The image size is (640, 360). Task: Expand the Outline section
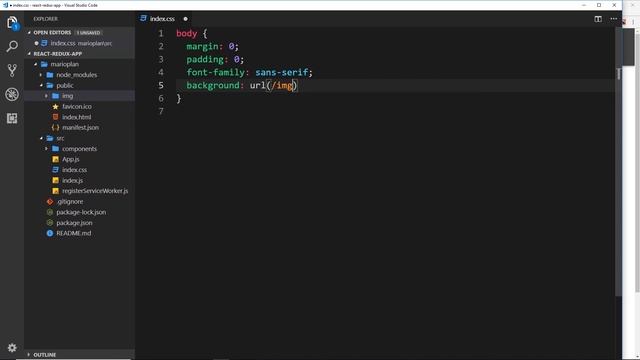tap(29, 355)
